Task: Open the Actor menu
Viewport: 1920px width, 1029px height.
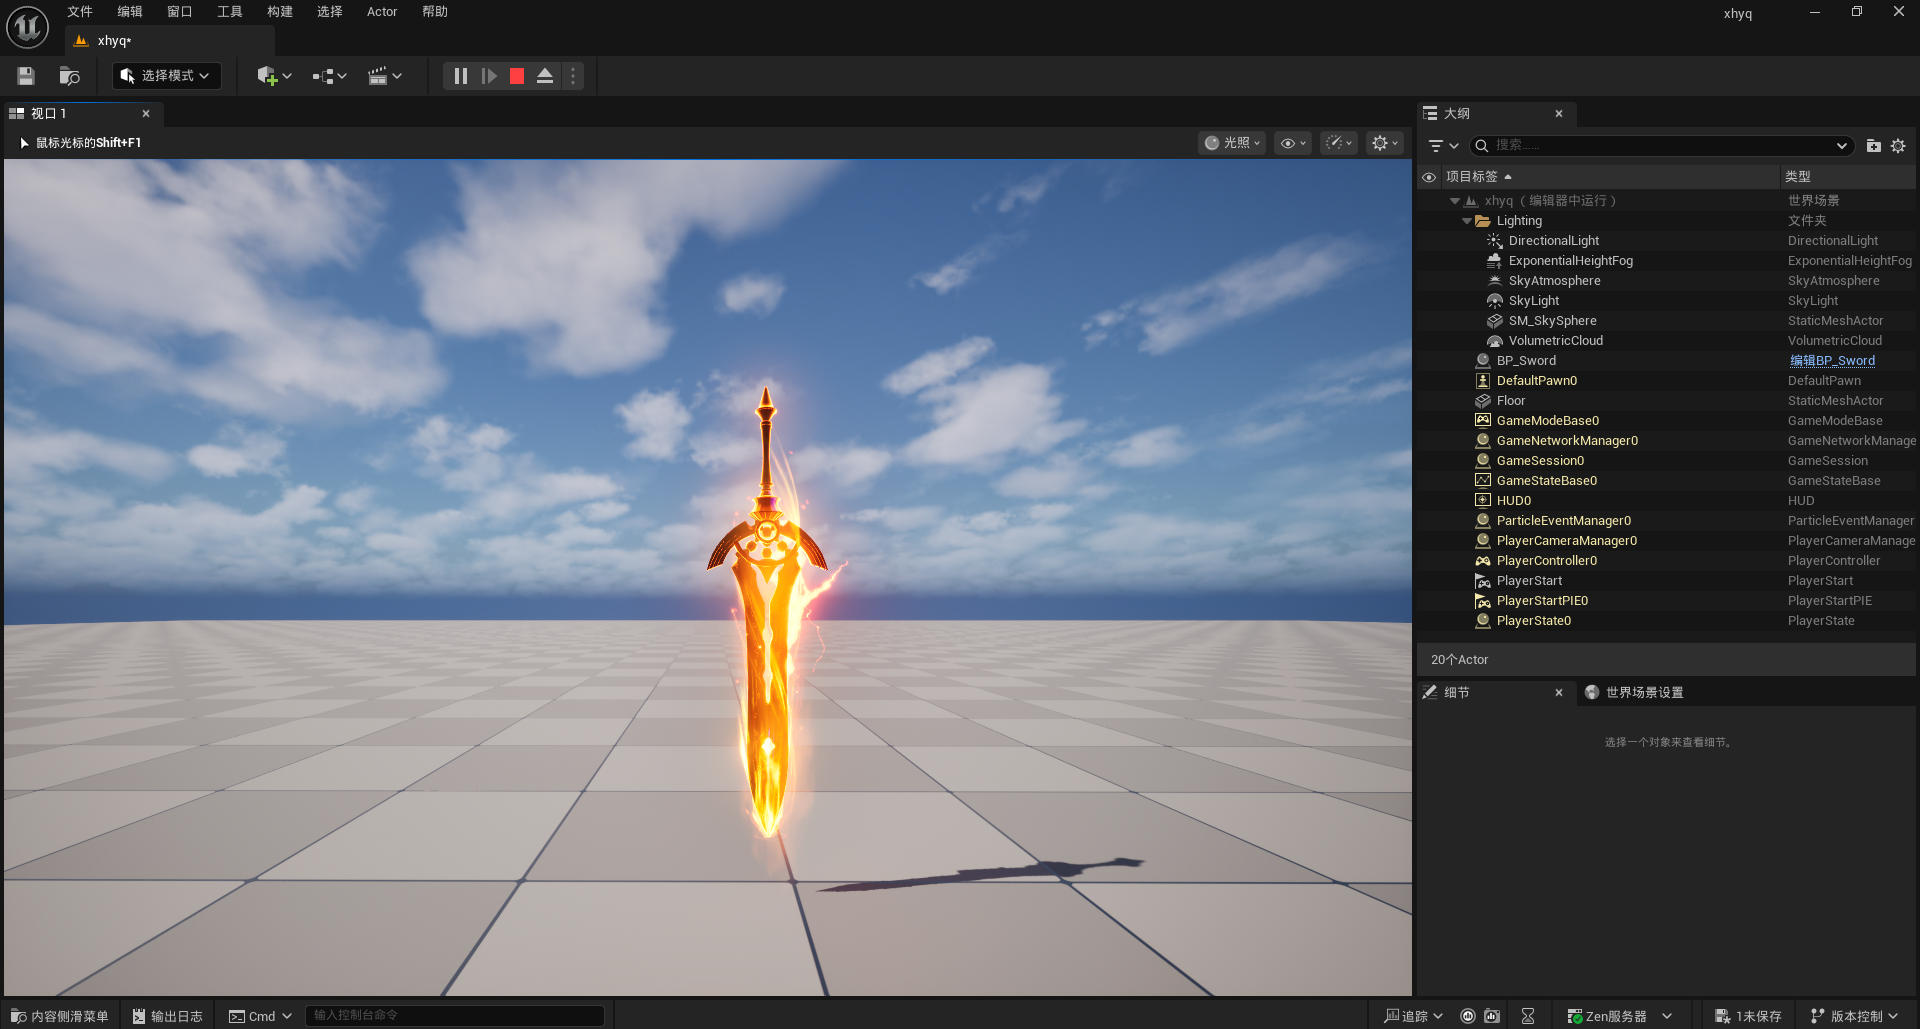Action: [x=382, y=12]
